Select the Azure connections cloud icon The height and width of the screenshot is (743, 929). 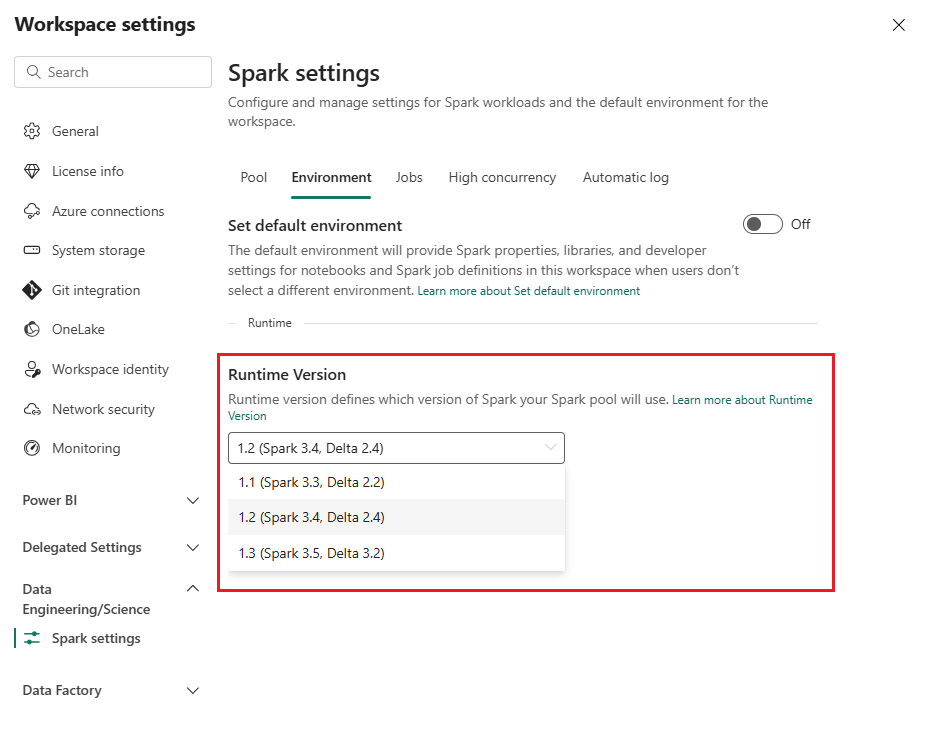(x=32, y=211)
